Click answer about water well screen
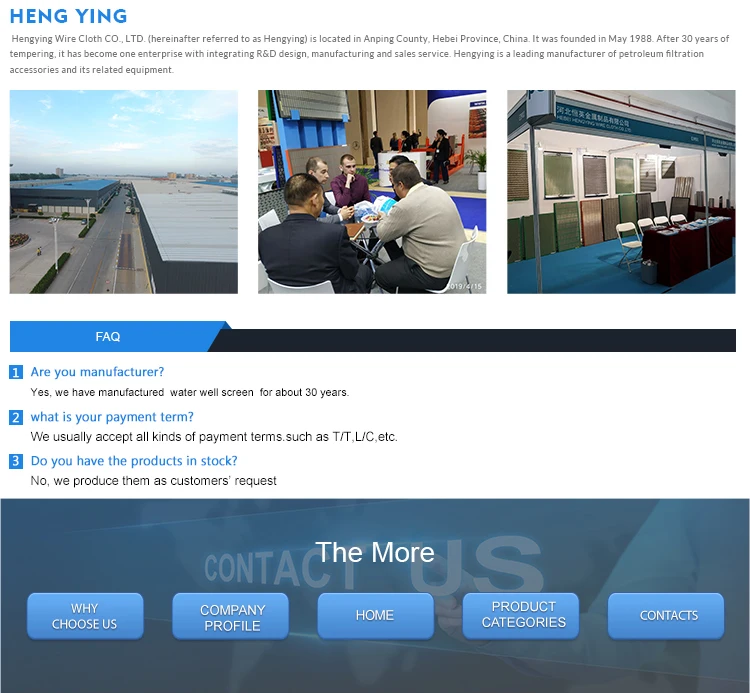The width and height of the screenshot is (750, 693). coord(190,392)
